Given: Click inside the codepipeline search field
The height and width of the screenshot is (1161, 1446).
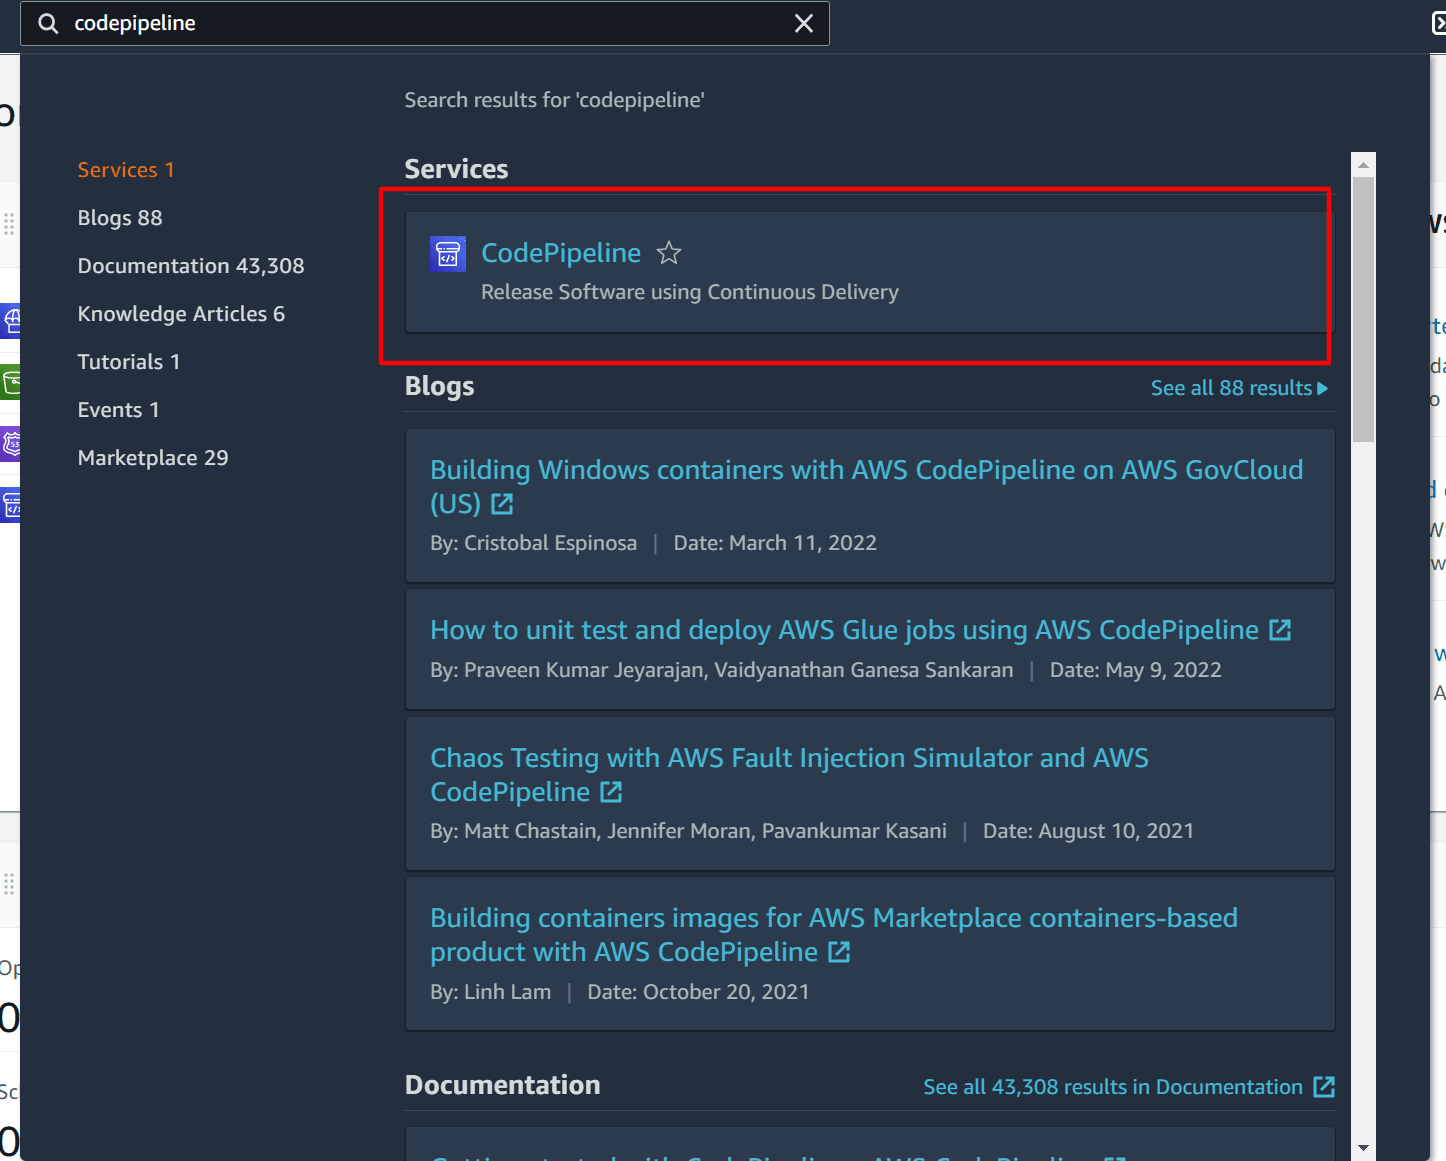Looking at the screenshot, I should [x=400, y=23].
